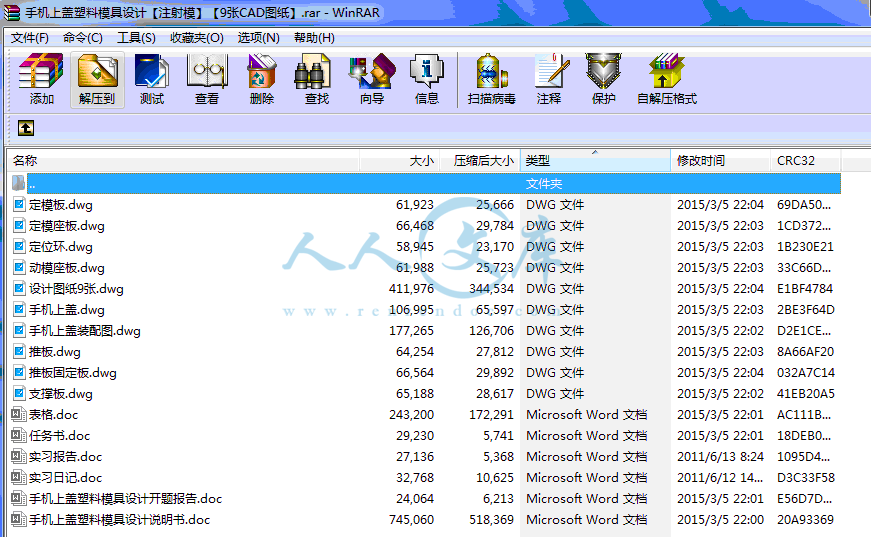Open the 命令(C) menu

(83, 38)
